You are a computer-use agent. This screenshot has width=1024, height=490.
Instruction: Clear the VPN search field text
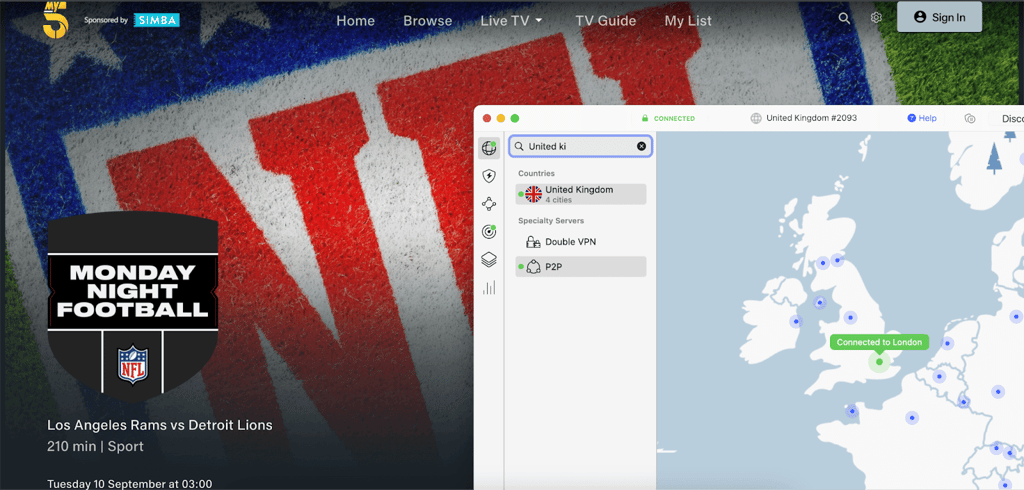pos(641,146)
